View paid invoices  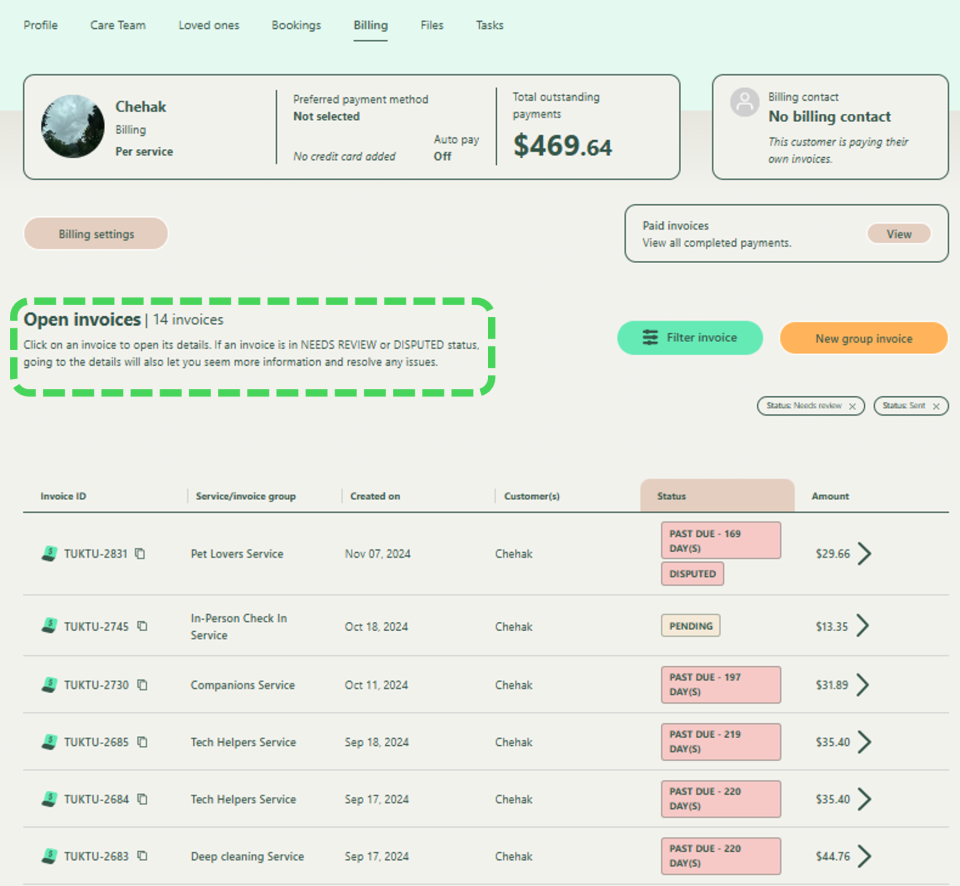click(x=898, y=234)
